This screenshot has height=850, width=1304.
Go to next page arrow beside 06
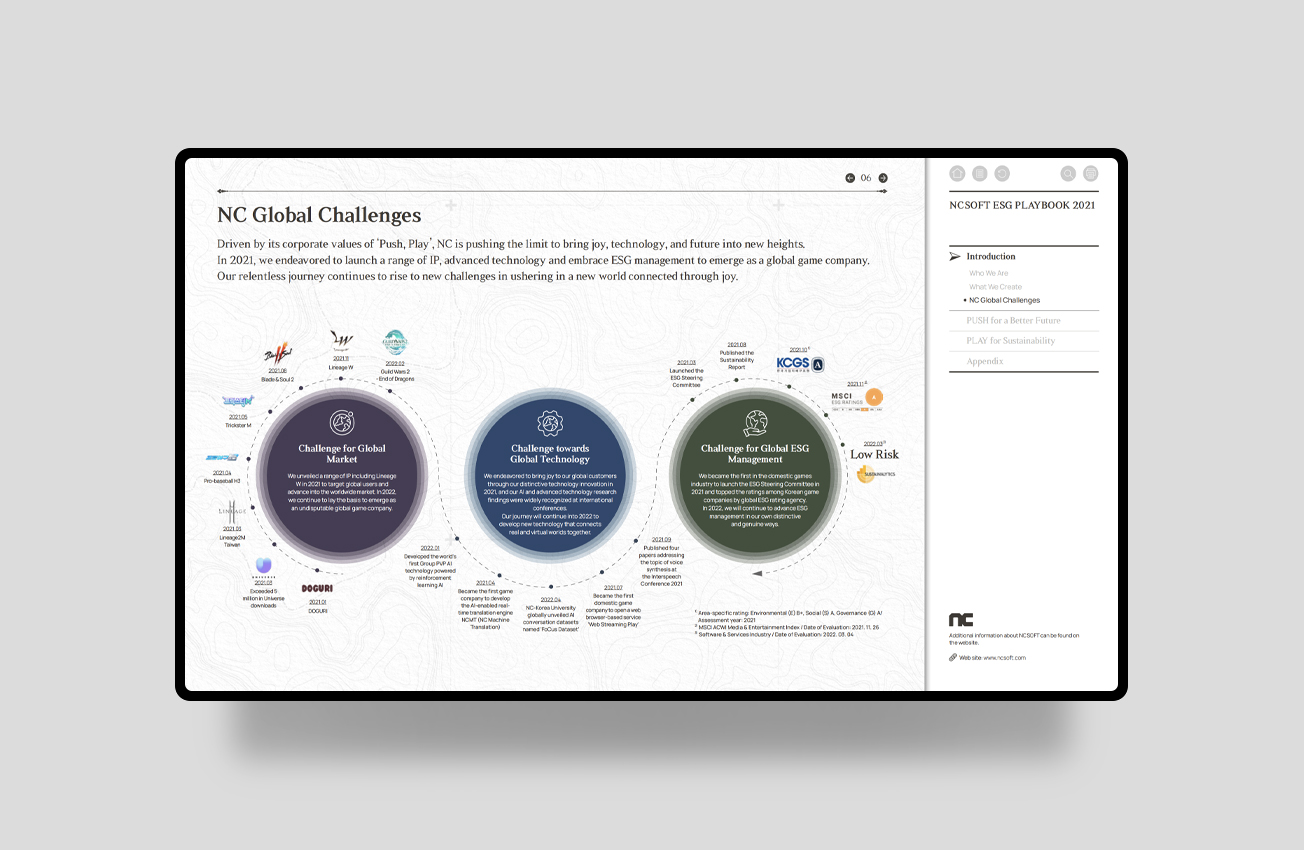(883, 178)
